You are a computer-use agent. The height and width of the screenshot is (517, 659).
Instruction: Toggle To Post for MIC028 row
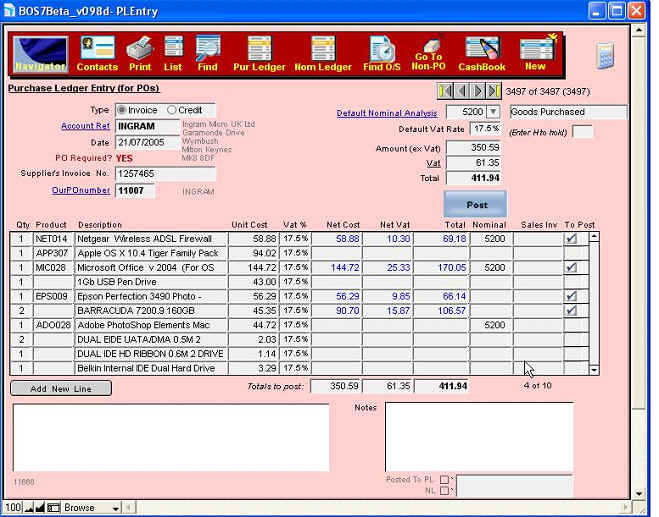pos(572,267)
